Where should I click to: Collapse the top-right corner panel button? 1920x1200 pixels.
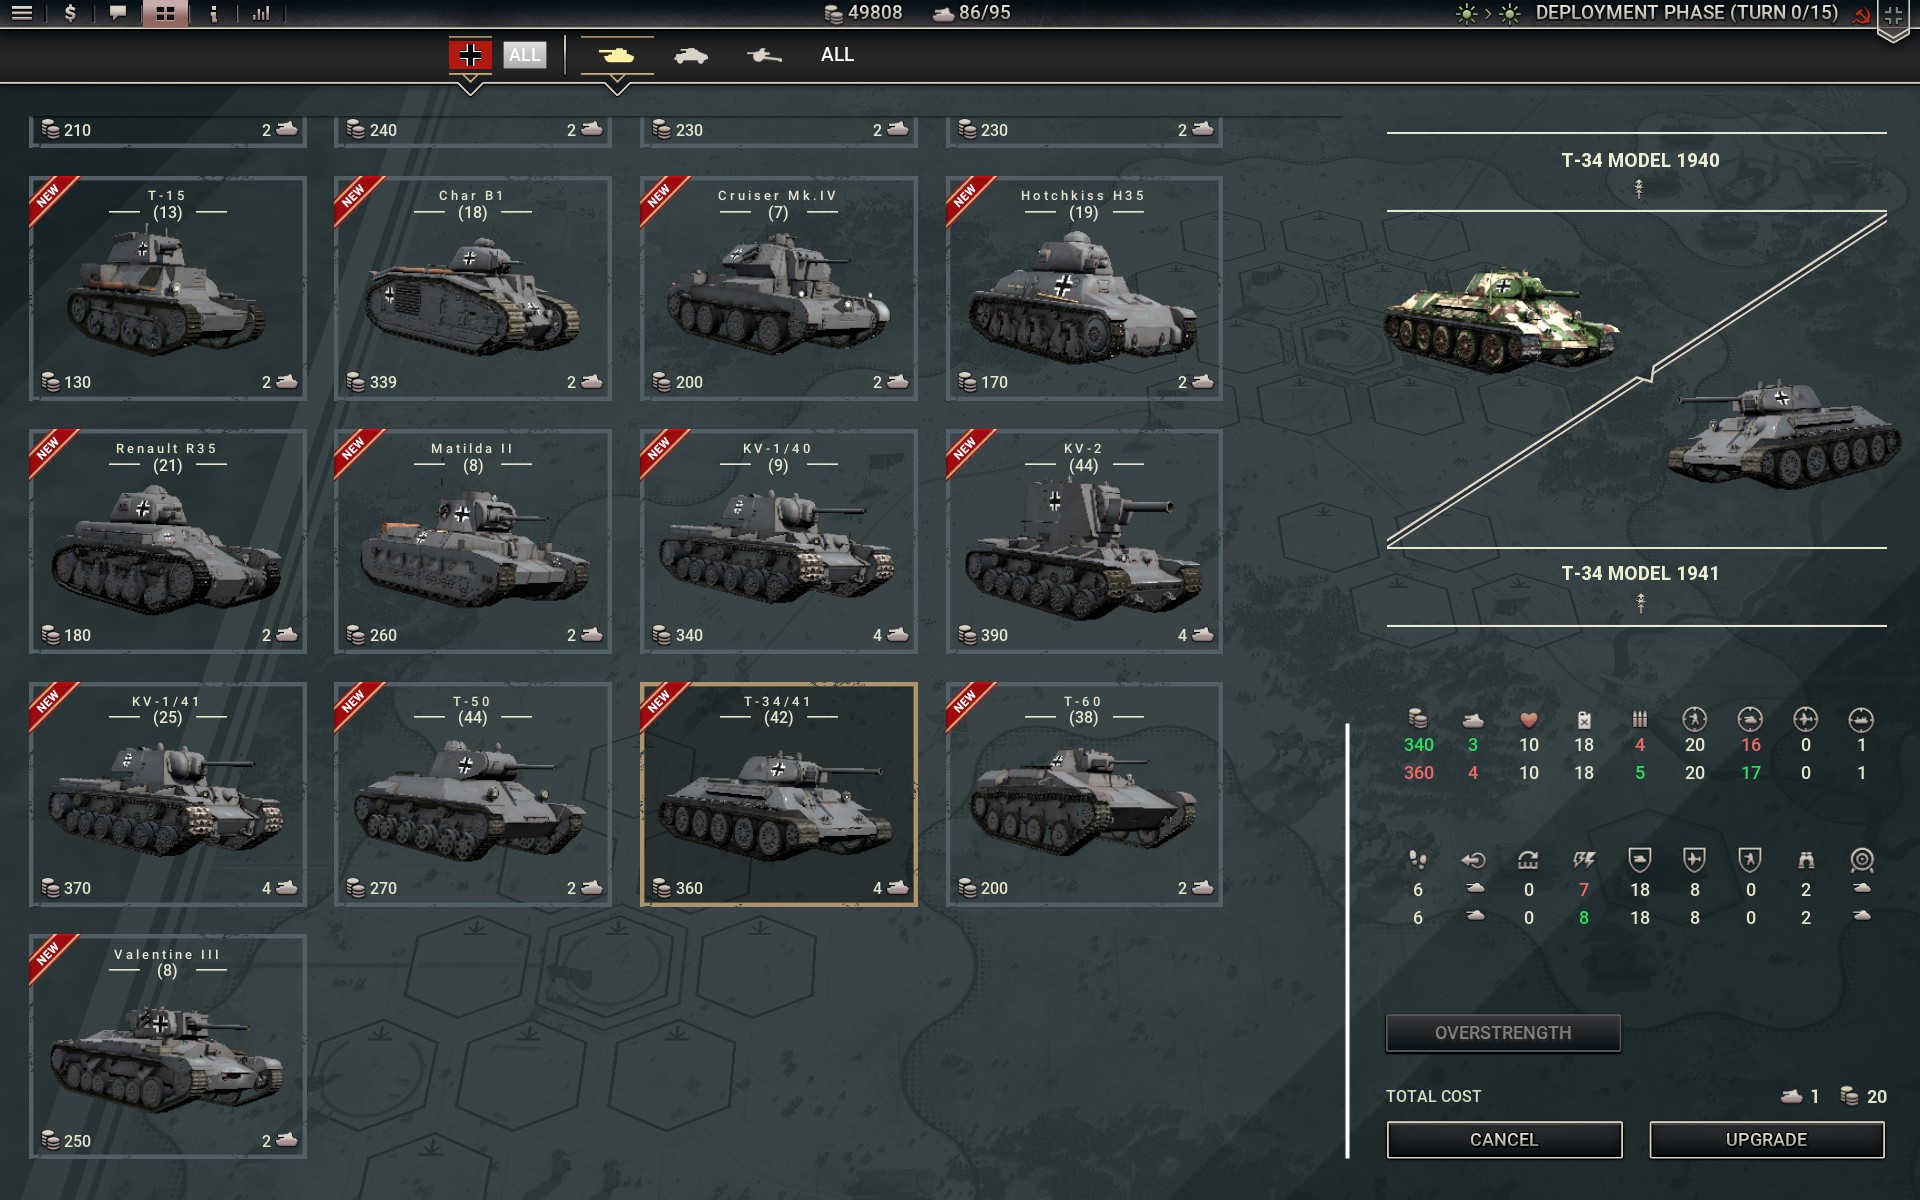pos(1893,17)
